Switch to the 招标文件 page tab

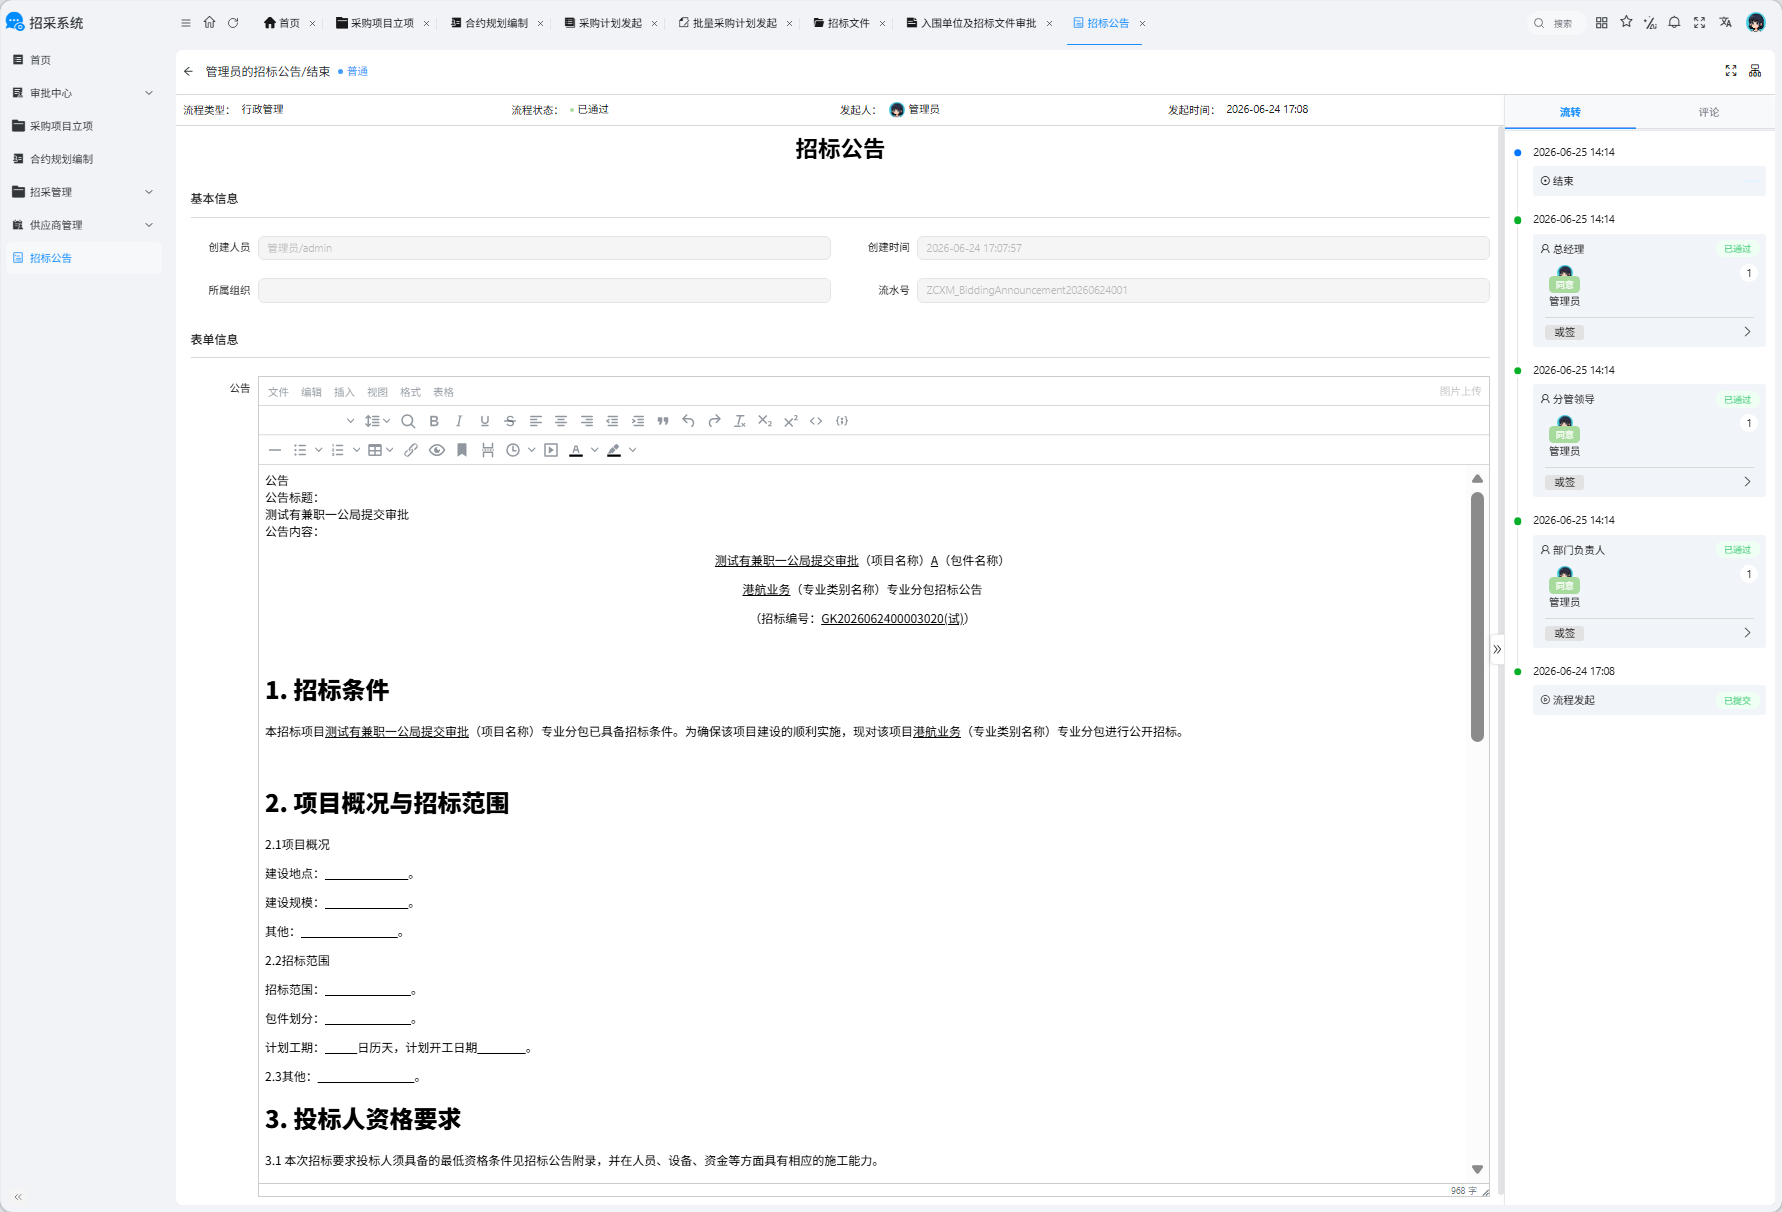tap(849, 23)
